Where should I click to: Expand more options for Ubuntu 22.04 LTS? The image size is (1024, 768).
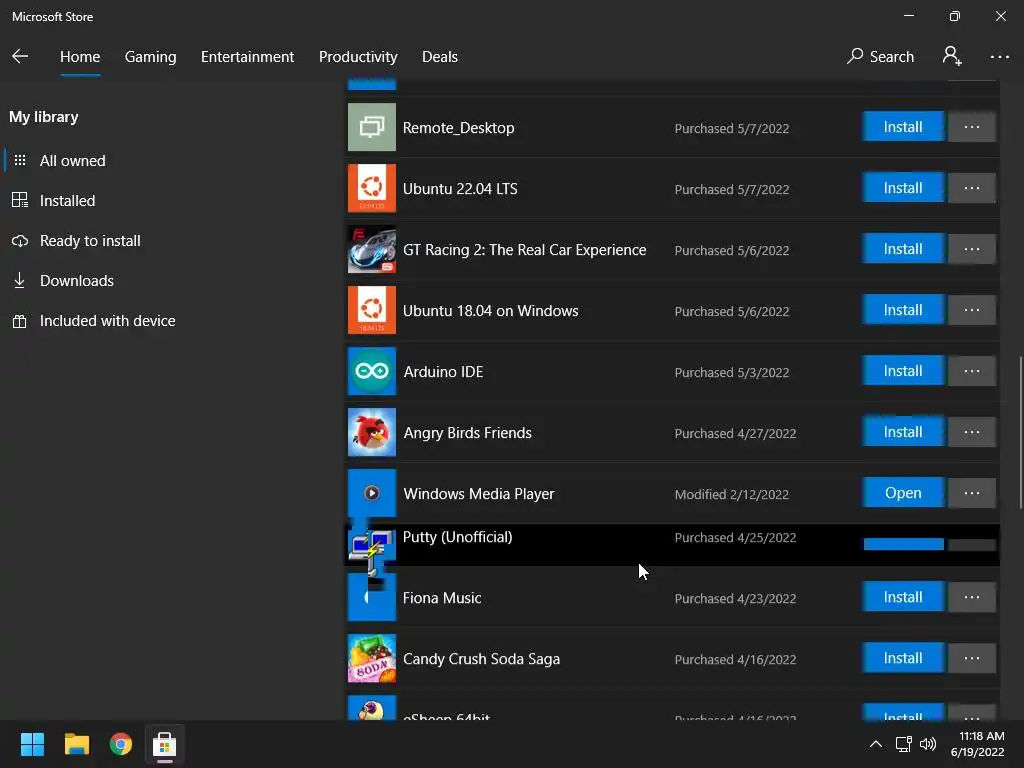[972, 188]
